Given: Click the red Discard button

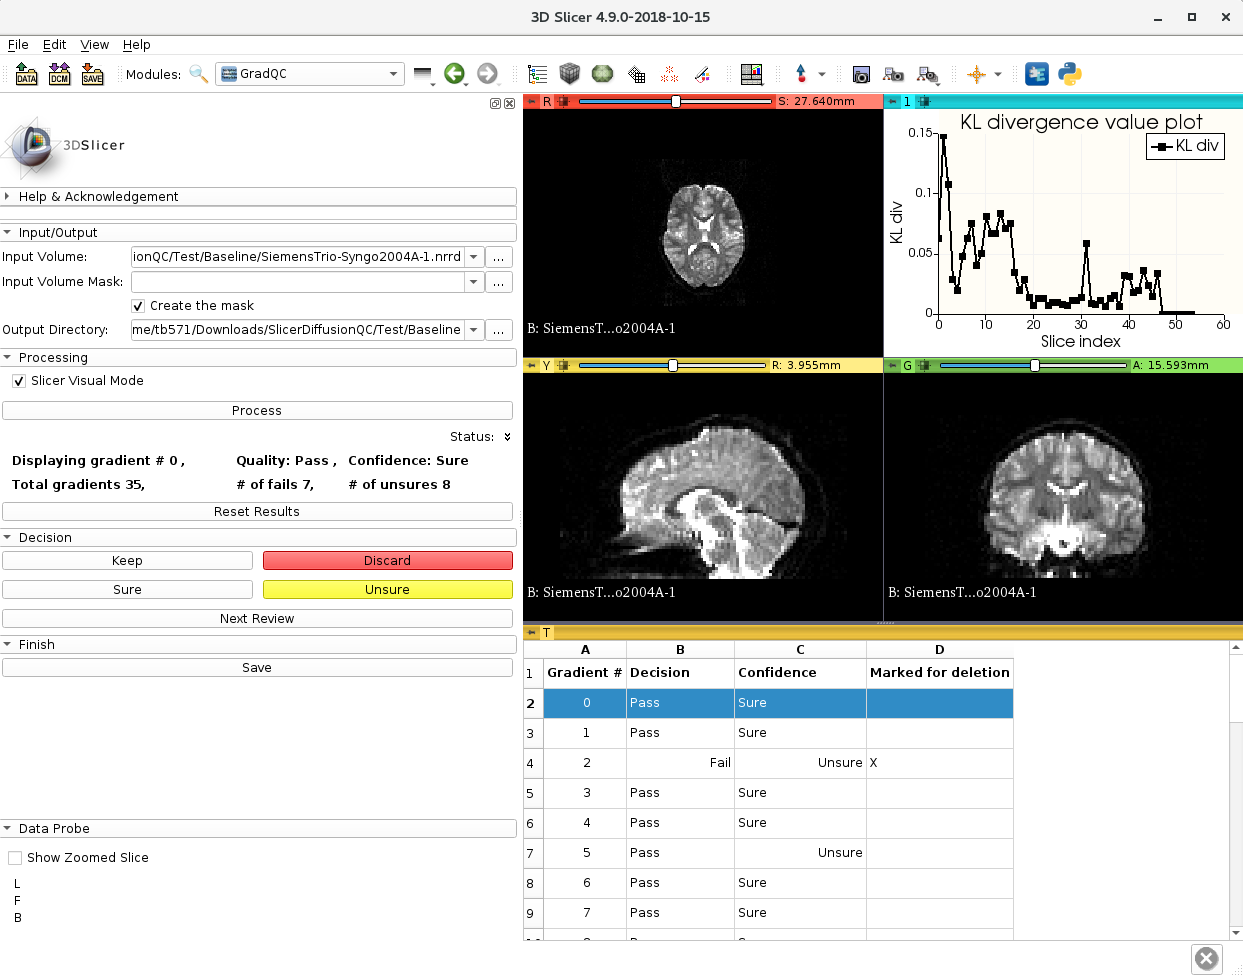Looking at the screenshot, I should [x=388, y=561].
